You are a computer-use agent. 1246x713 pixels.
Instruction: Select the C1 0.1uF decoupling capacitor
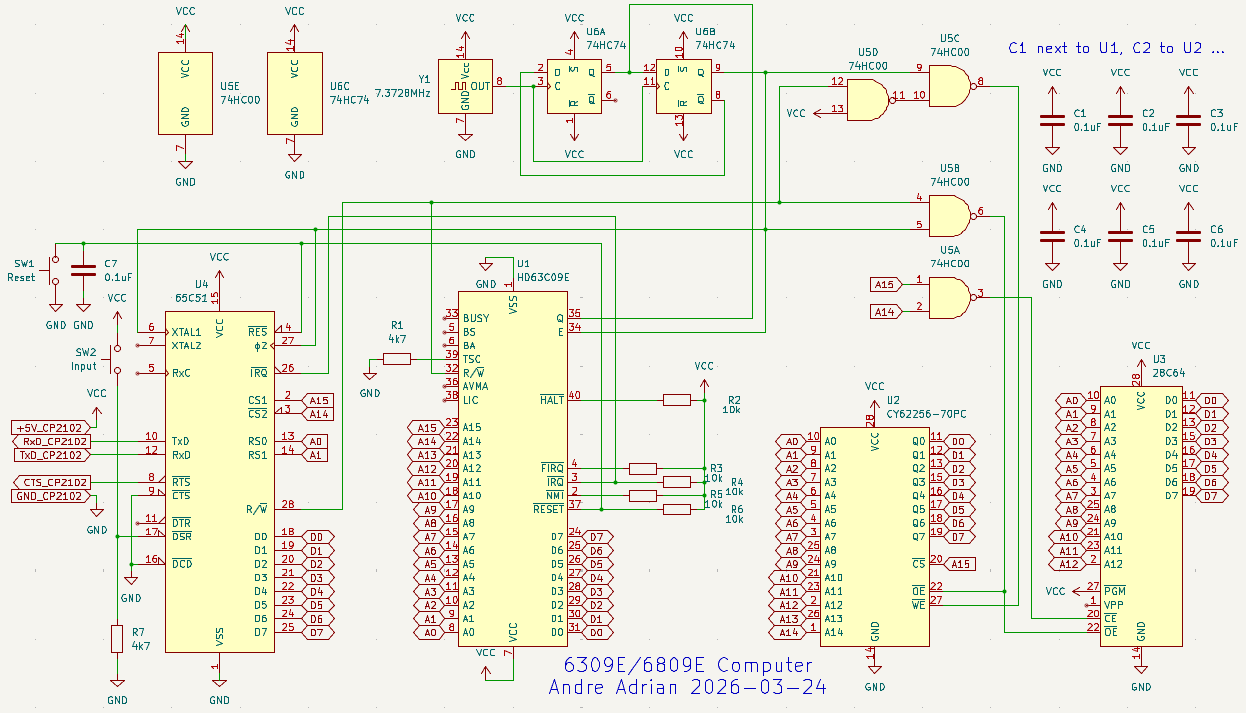[x=1052, y=120]
